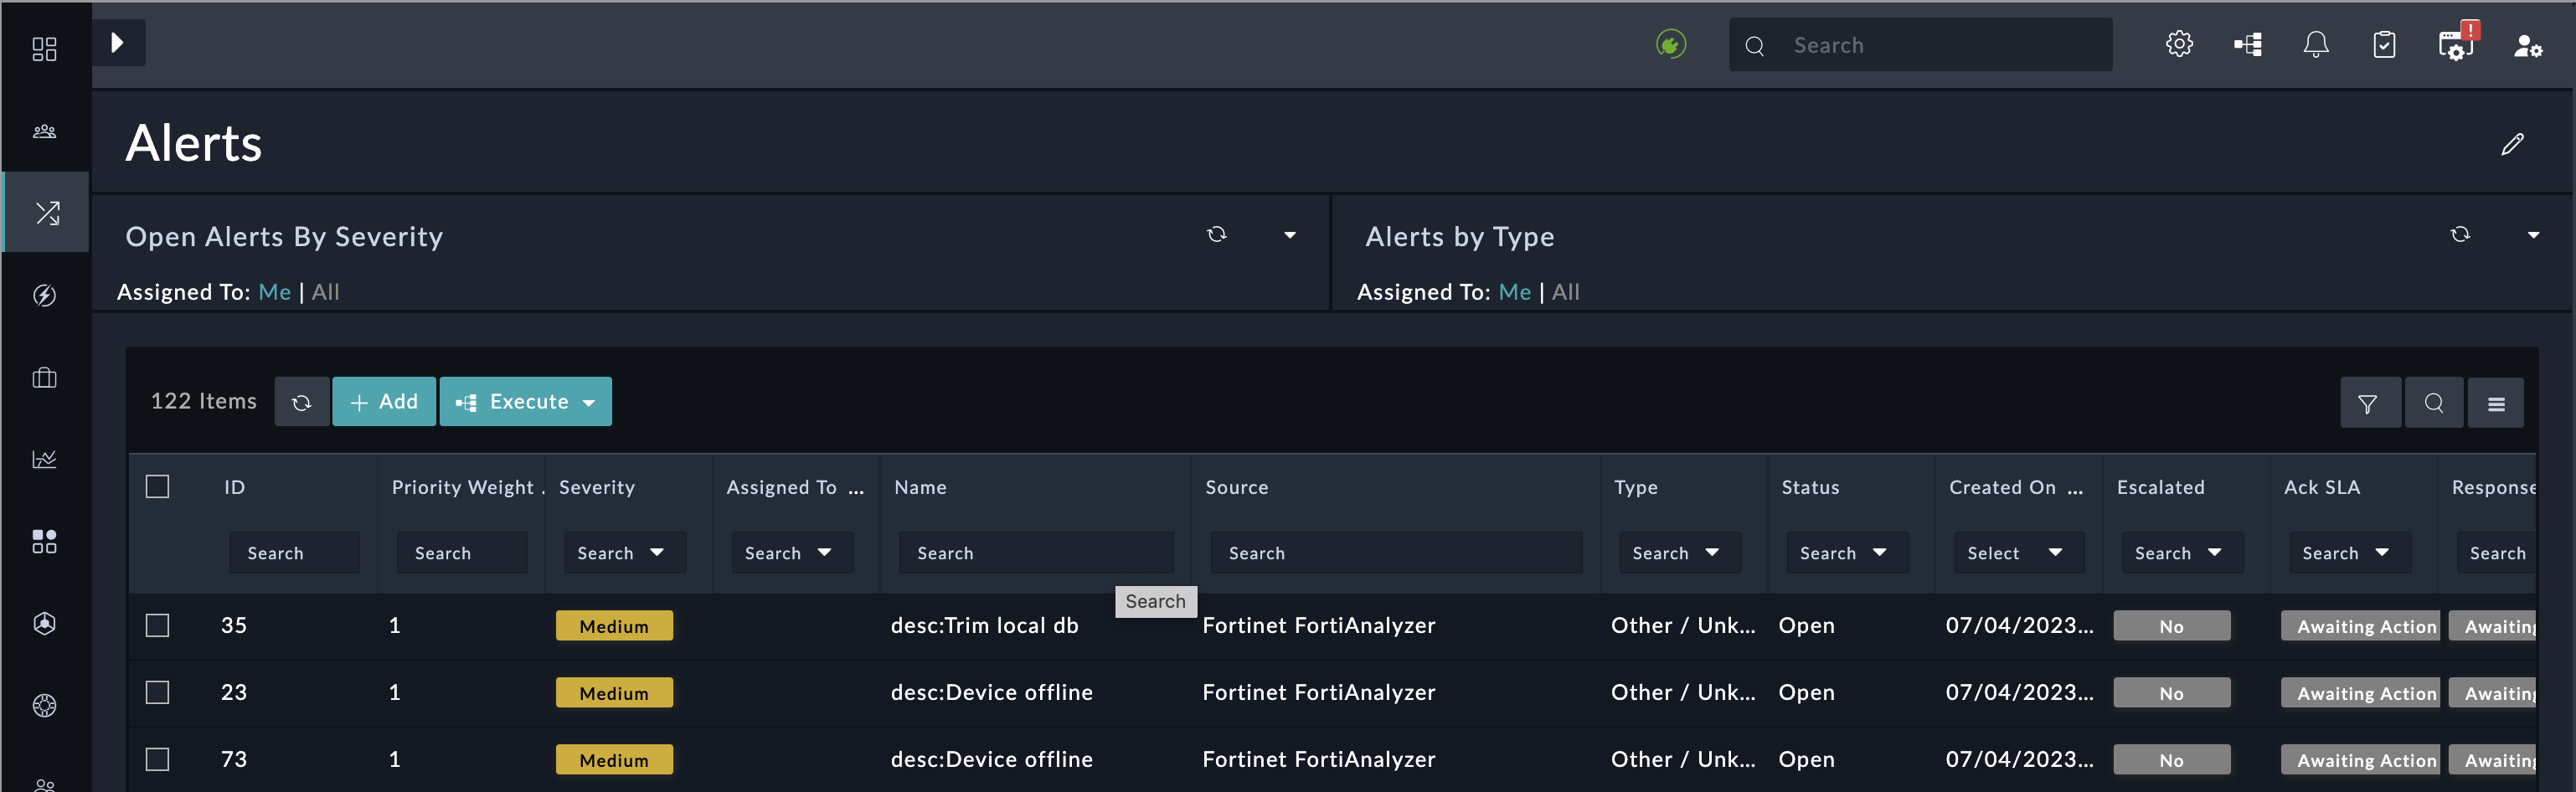Refresh the Alerts by Type widget

click(x=2460, y=234)
